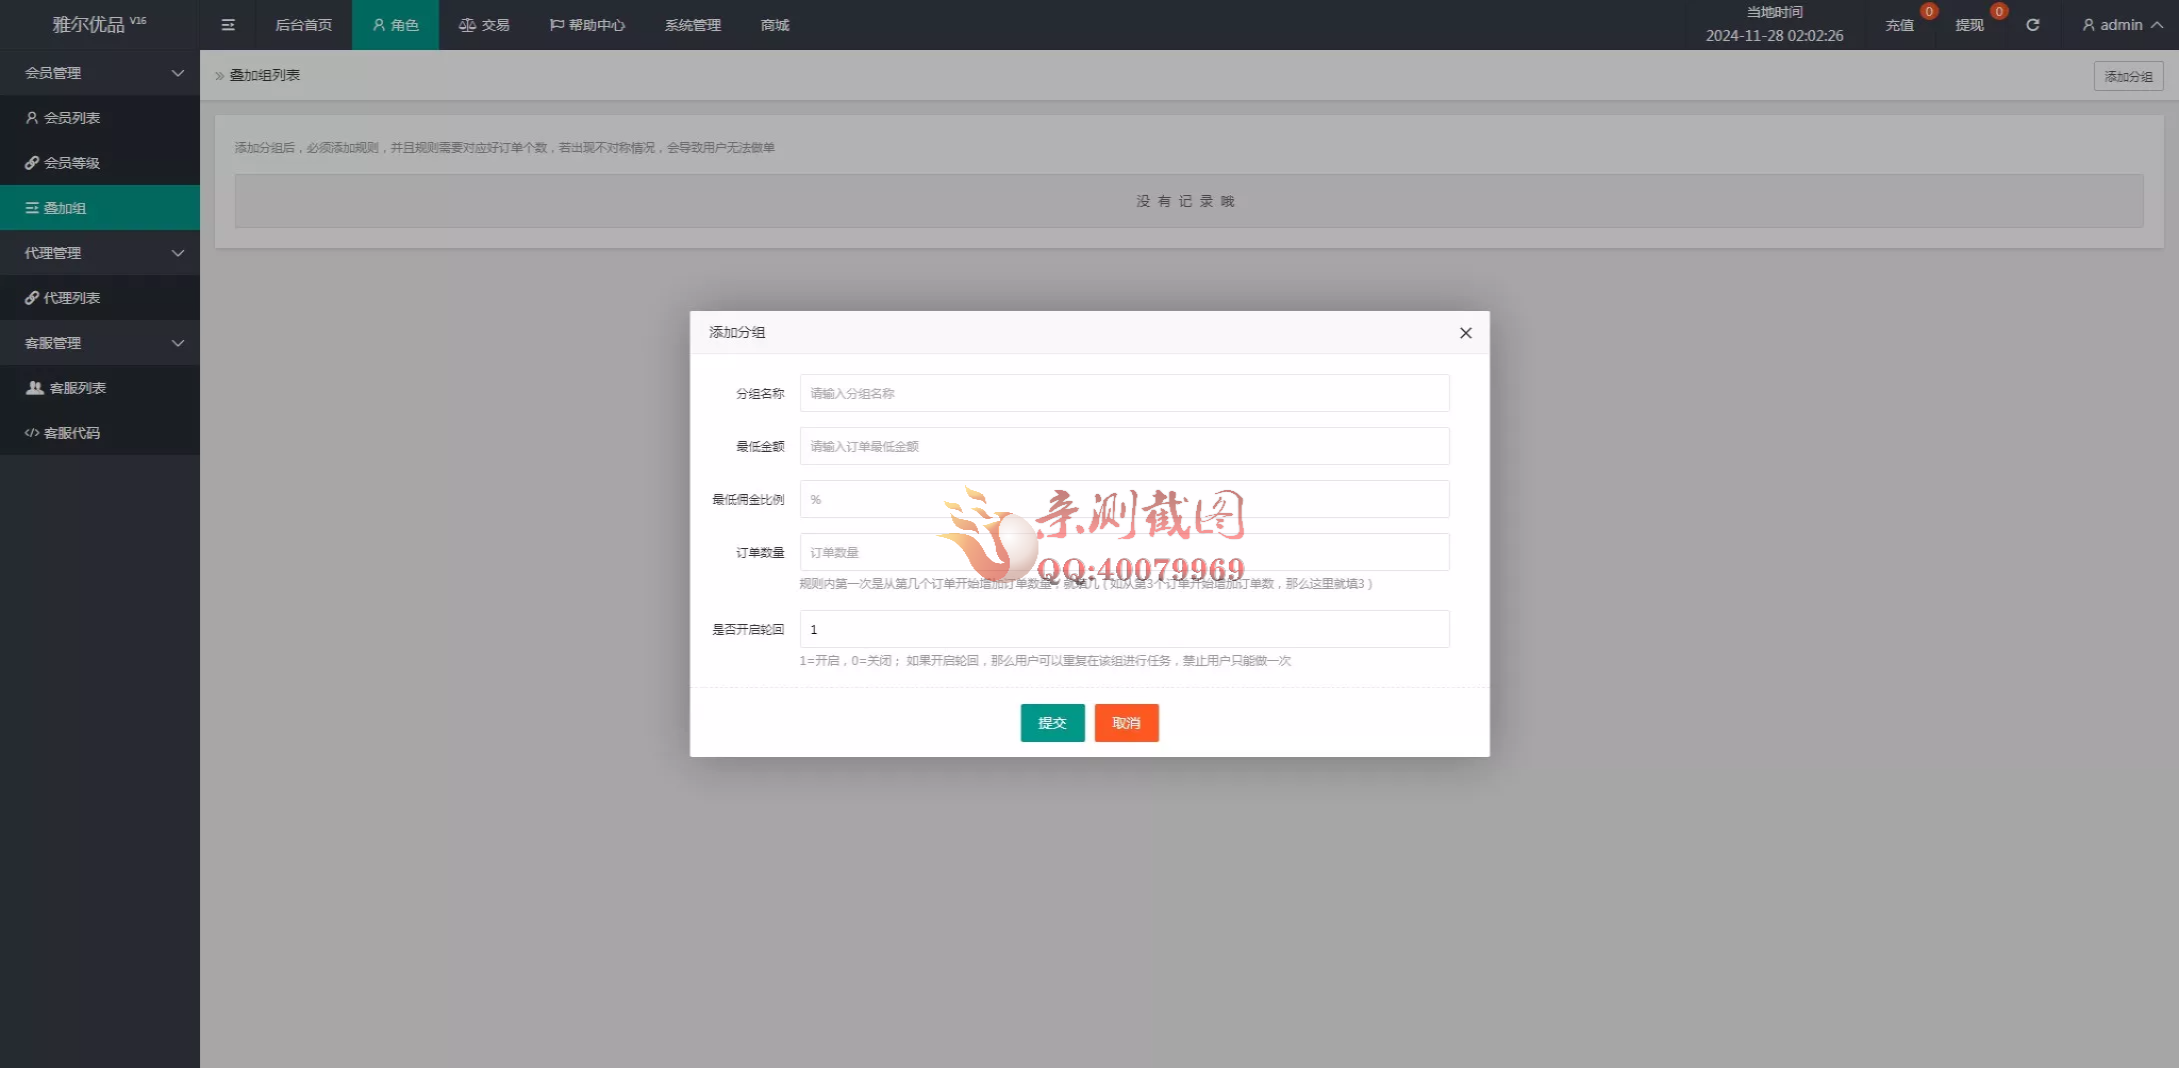
Task: Click the admin user icon
Action: (x=2086, y=24)
